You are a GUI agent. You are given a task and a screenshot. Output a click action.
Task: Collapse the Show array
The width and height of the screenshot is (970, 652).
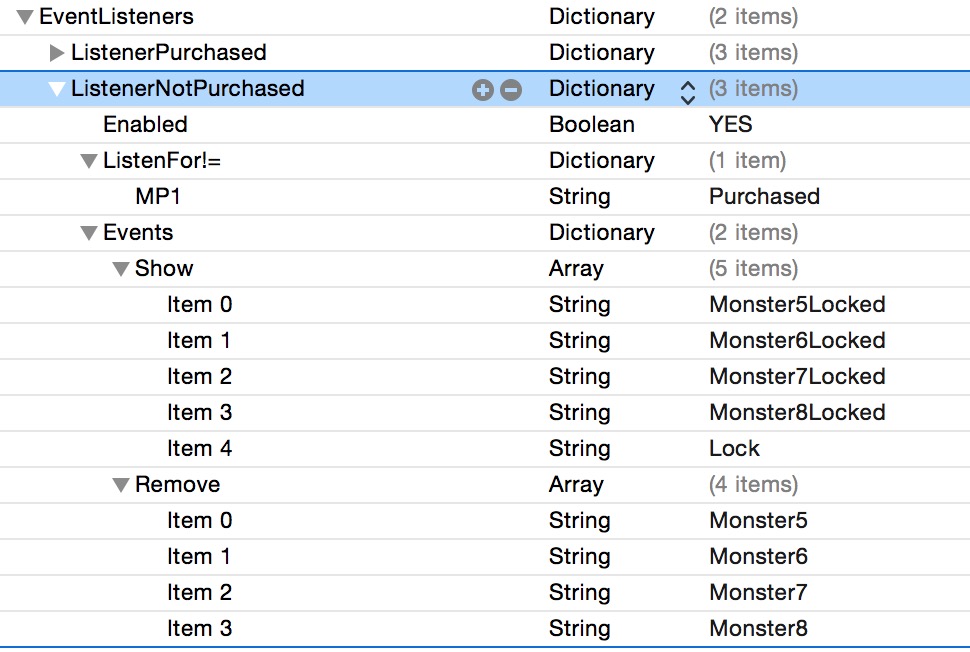point(121,269)
